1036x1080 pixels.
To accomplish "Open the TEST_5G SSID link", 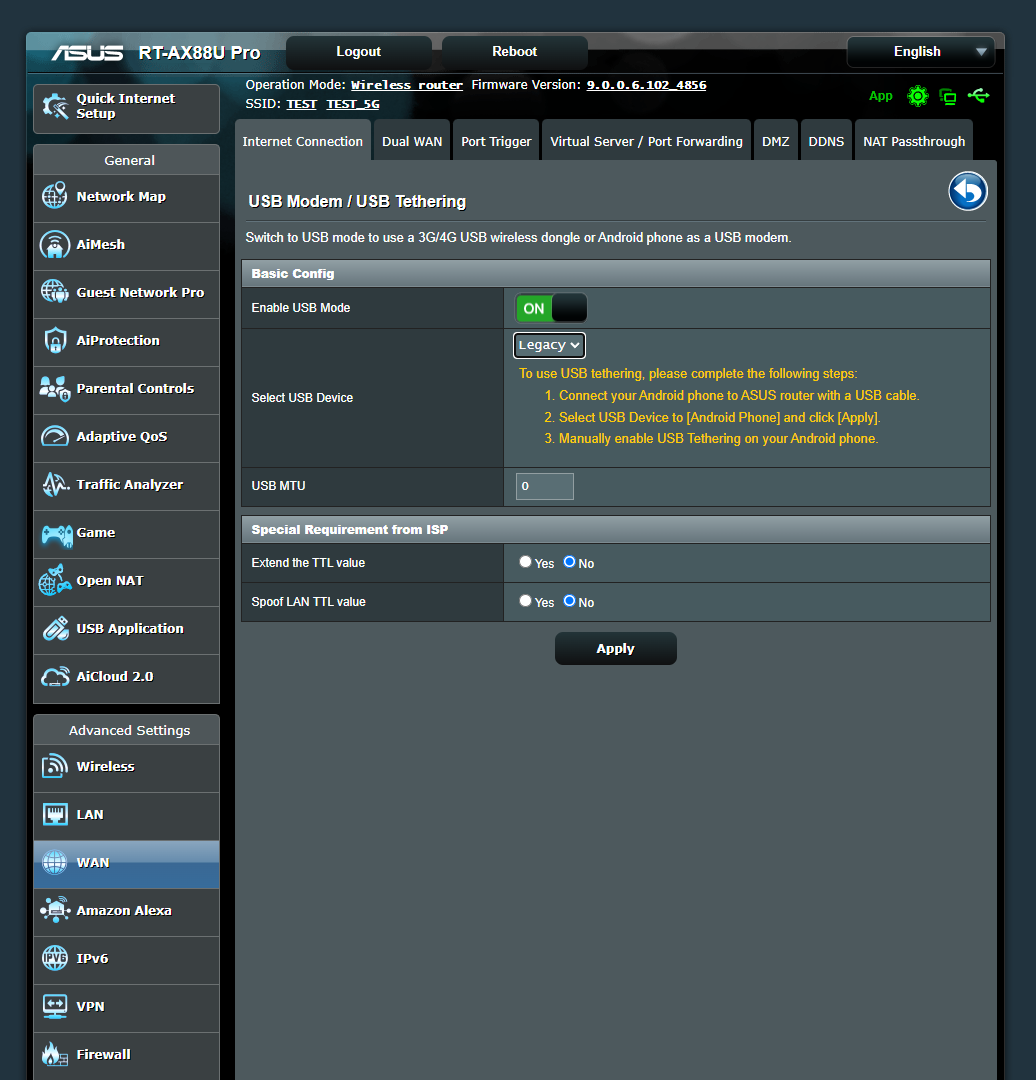I will (x=353, y=104).
